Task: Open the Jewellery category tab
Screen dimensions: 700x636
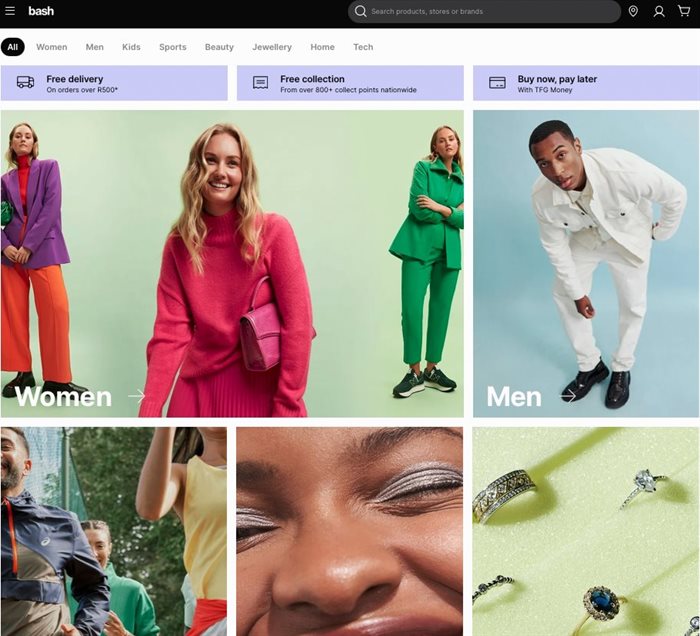Action: pos(272,47)
